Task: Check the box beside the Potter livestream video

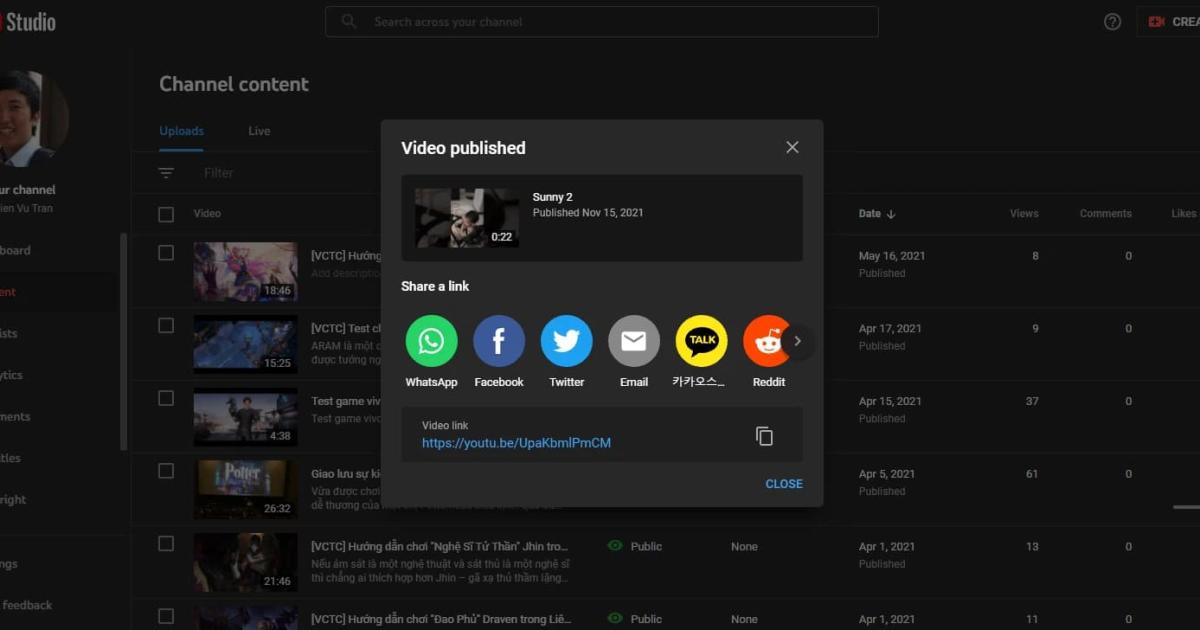Action: (165, 470)
